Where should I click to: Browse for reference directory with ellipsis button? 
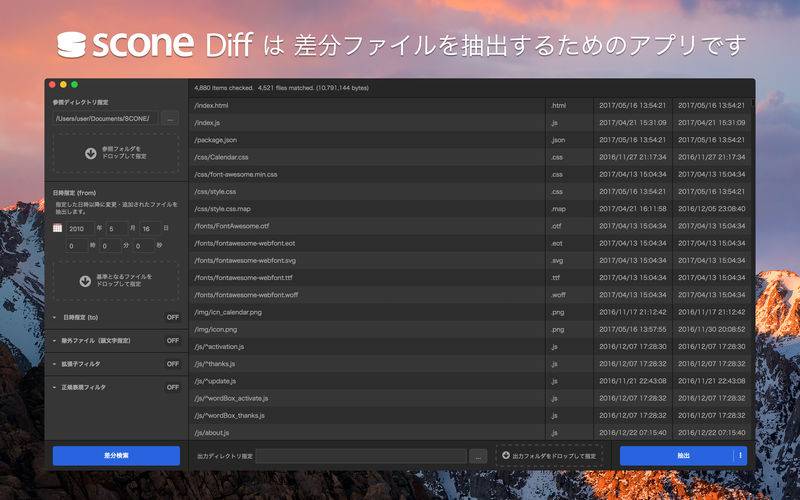(x=170, y=118)
